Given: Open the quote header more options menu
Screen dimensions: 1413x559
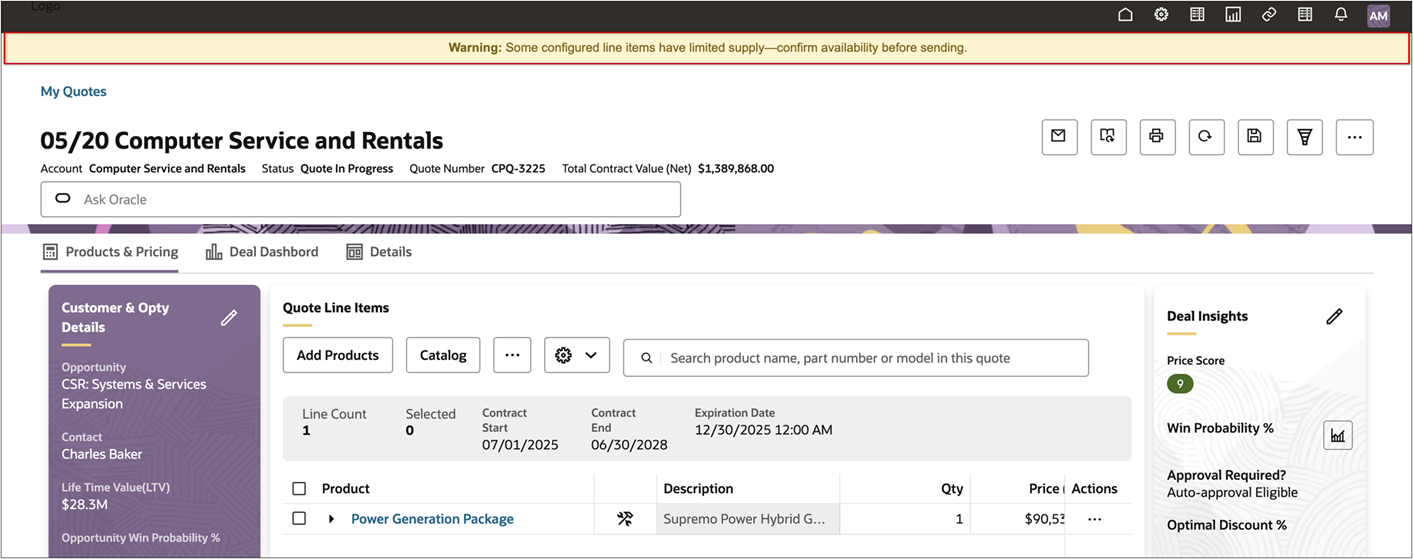Looking at the screenshot, I should (x=1354, y=137).
